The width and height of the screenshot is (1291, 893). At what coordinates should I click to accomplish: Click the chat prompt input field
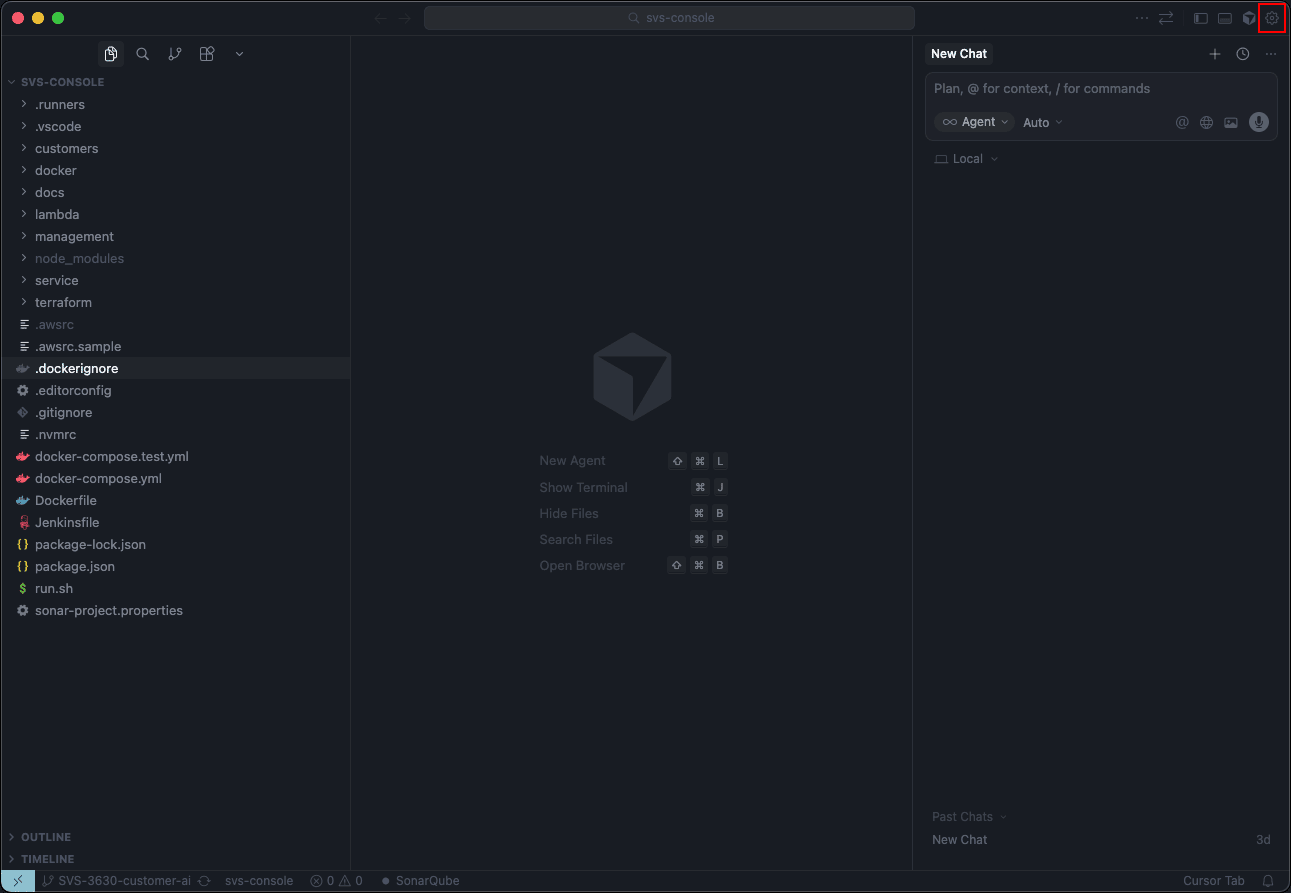coord(1100,89)
